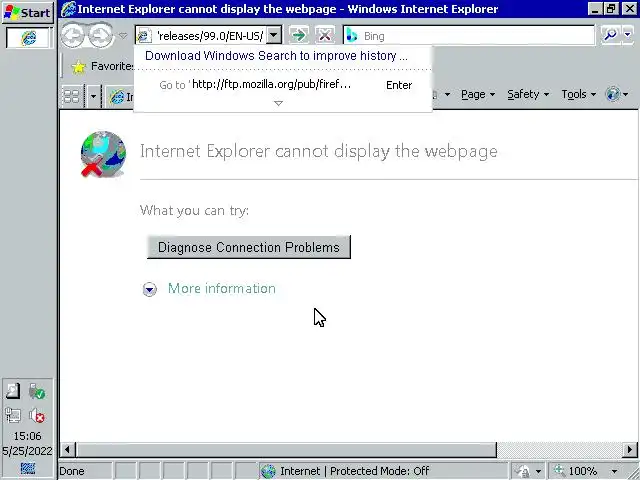Click the Internet Explorer taskbar button
Viewport: 640px width, 480px height.
pos(29,38)
